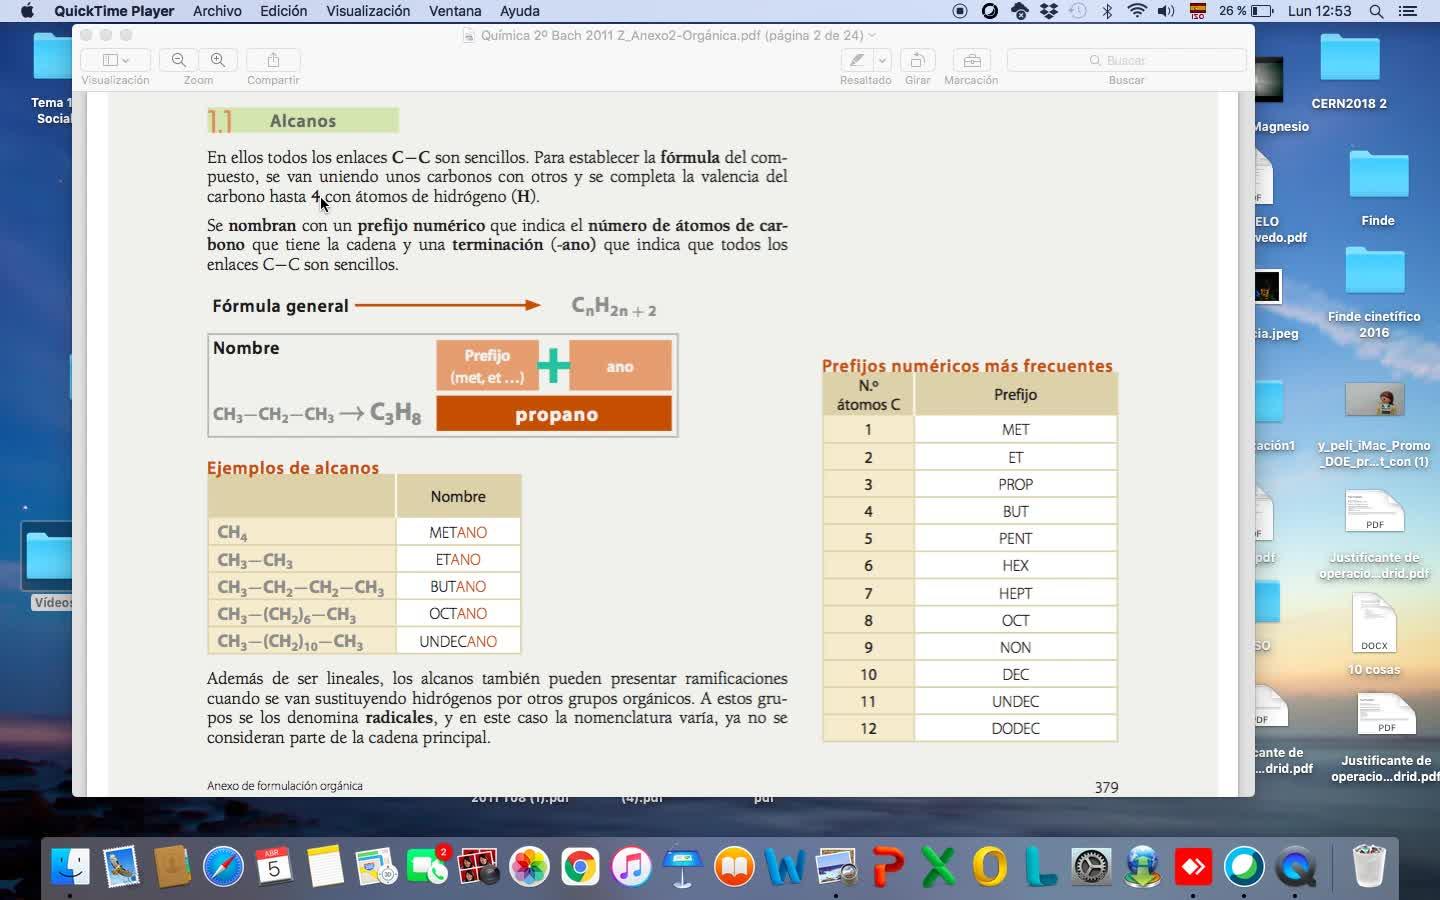Open Finder from the Dock
Viewport: 1440px width, 900px height.
(x=70, y=866)
